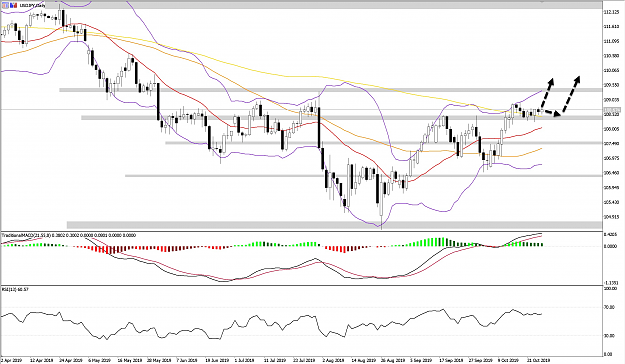The width and height of the screenshot is (625, 364).
Task: Click the 70.00 RSI scale value
Action: [609, 307]
